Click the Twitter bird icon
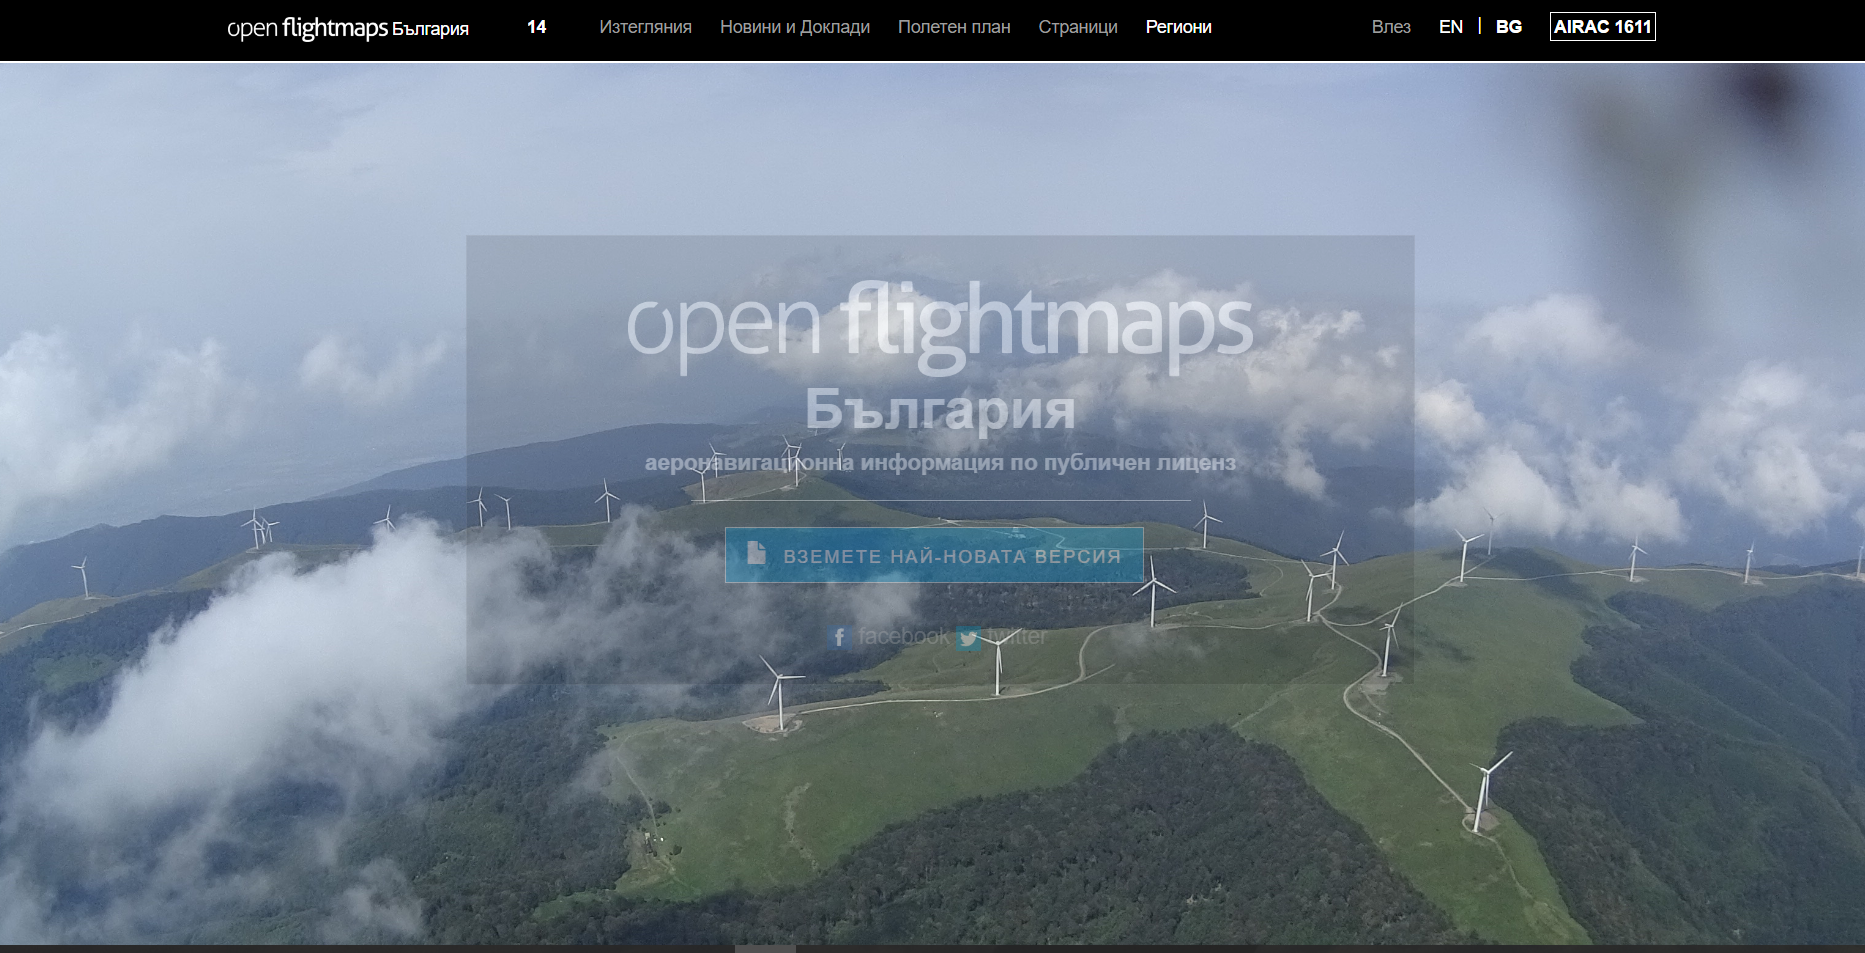1865x953 pixels. pos(968,638)
